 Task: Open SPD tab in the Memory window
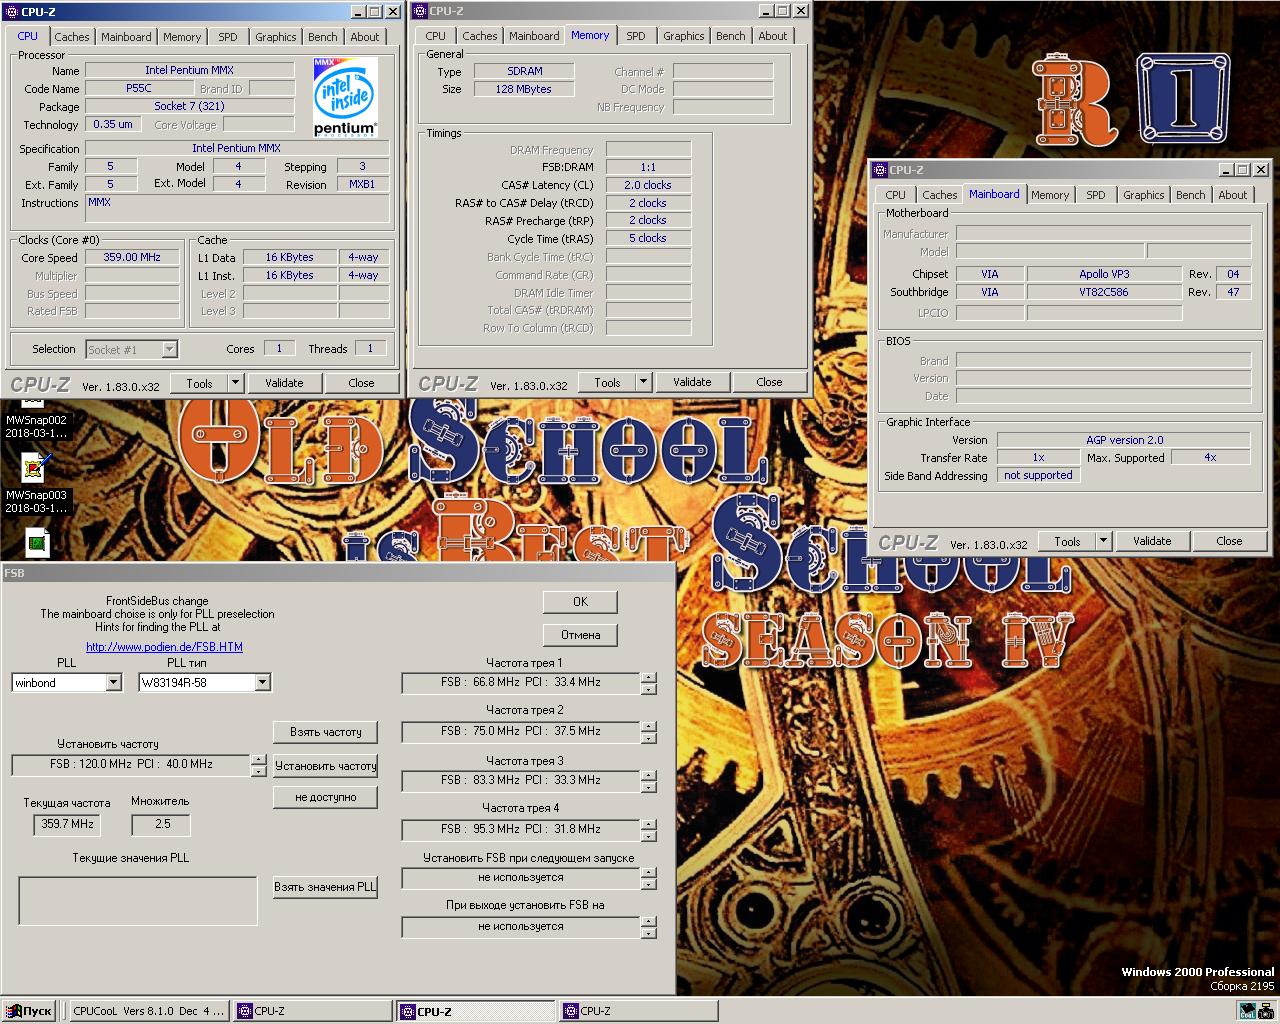pyautogui.click(x=636, y=36)
